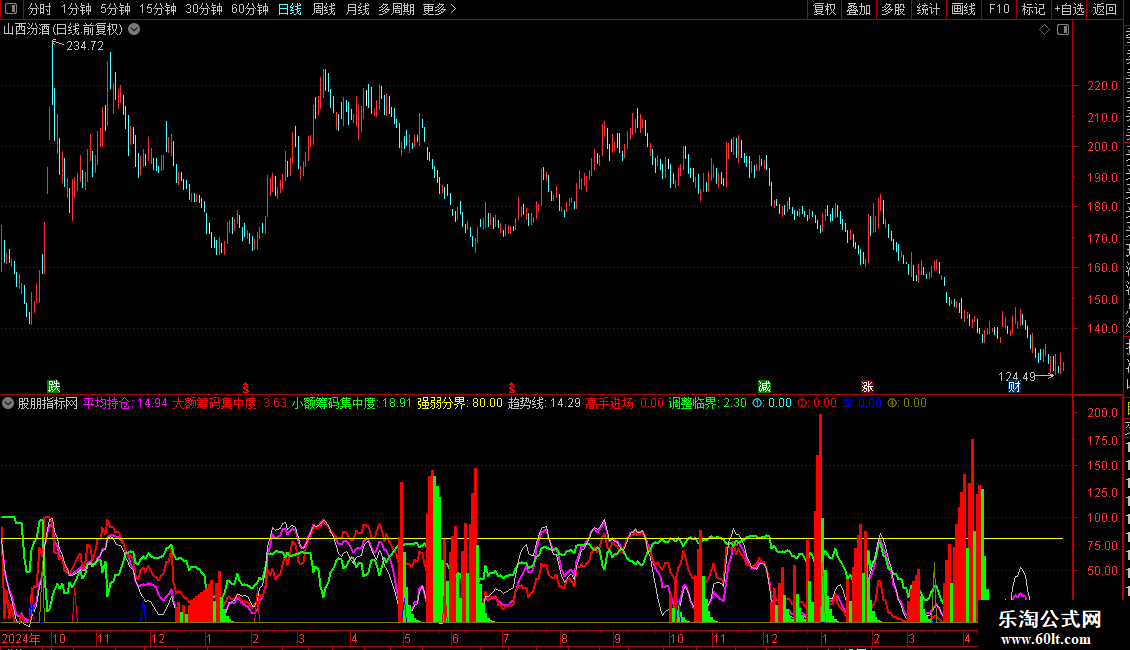Click the 200.0 indicator axis label

pyautogui.click(x=1103, y=413)
